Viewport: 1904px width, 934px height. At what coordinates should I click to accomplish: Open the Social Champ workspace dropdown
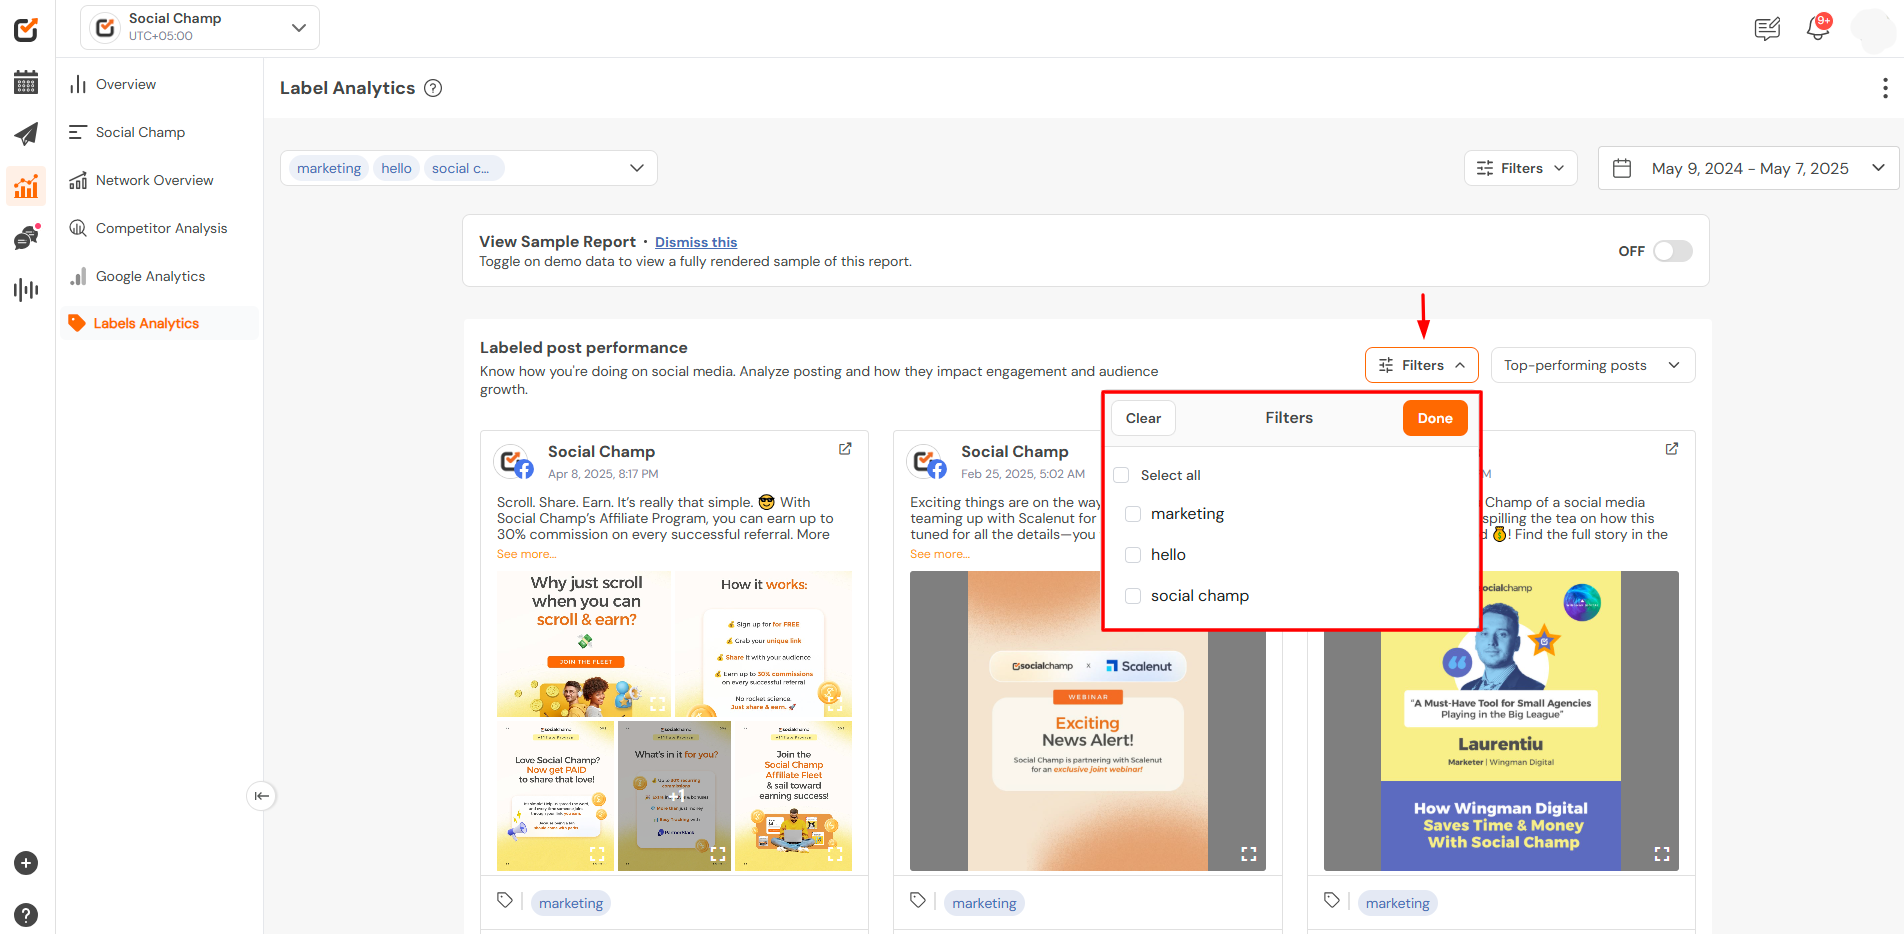tap(200, 27)
